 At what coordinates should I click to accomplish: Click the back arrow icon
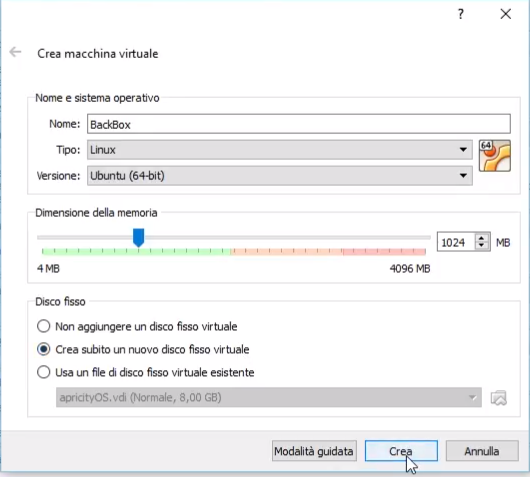(15, 52)
